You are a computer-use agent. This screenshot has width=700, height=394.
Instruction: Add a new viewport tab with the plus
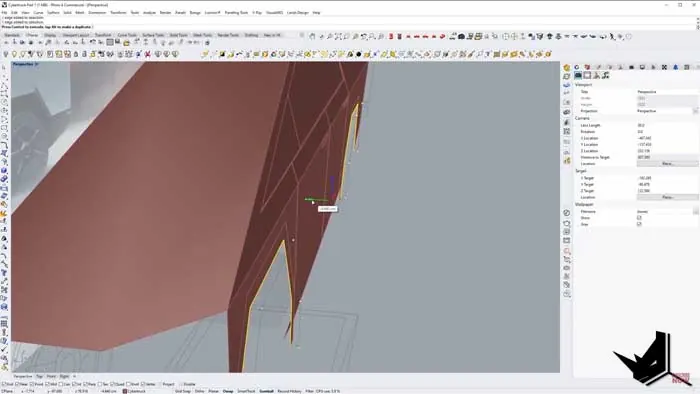click(75, 377)
